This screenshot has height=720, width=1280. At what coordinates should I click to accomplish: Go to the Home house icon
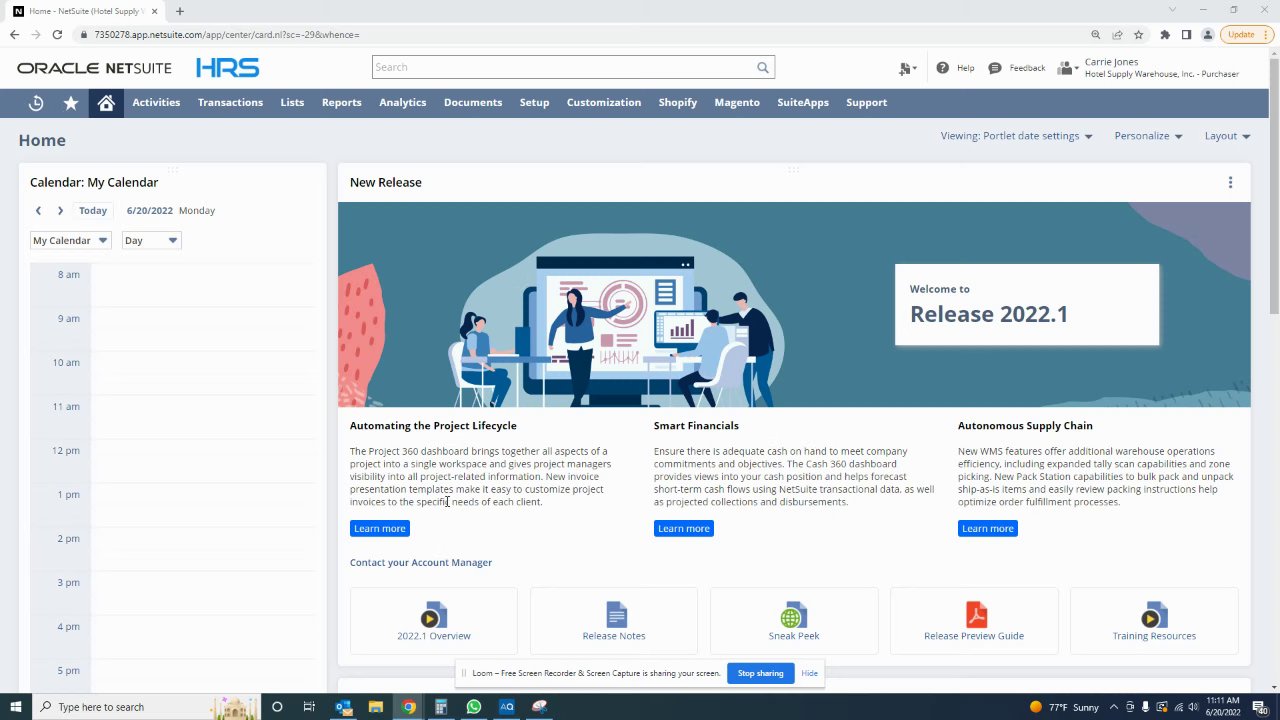coord(106,103)
